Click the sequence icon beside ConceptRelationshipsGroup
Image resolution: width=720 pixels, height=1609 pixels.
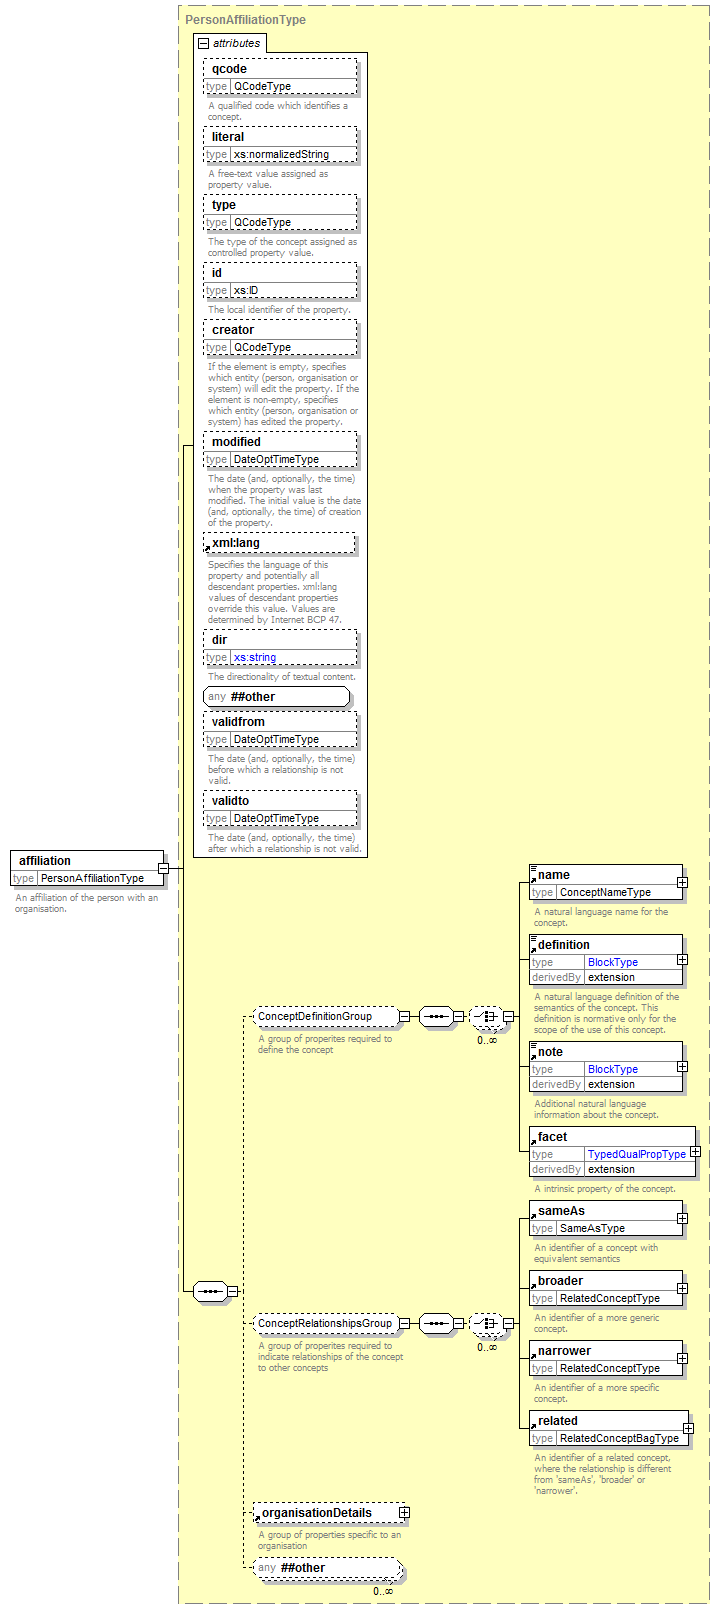435,1323
